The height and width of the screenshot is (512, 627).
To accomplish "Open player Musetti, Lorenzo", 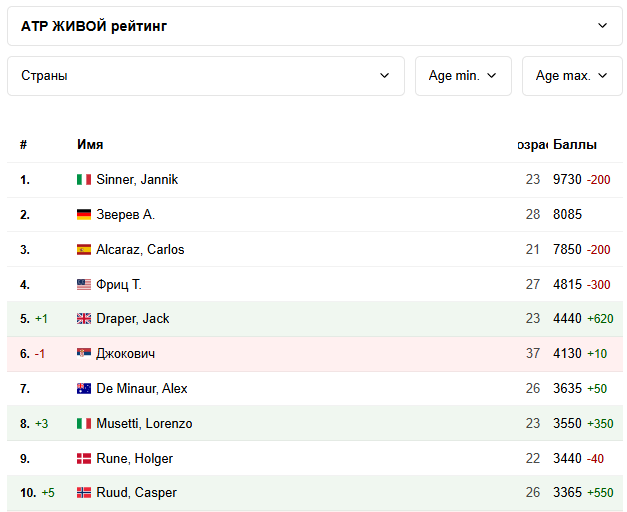I will (x=144, y=424).
